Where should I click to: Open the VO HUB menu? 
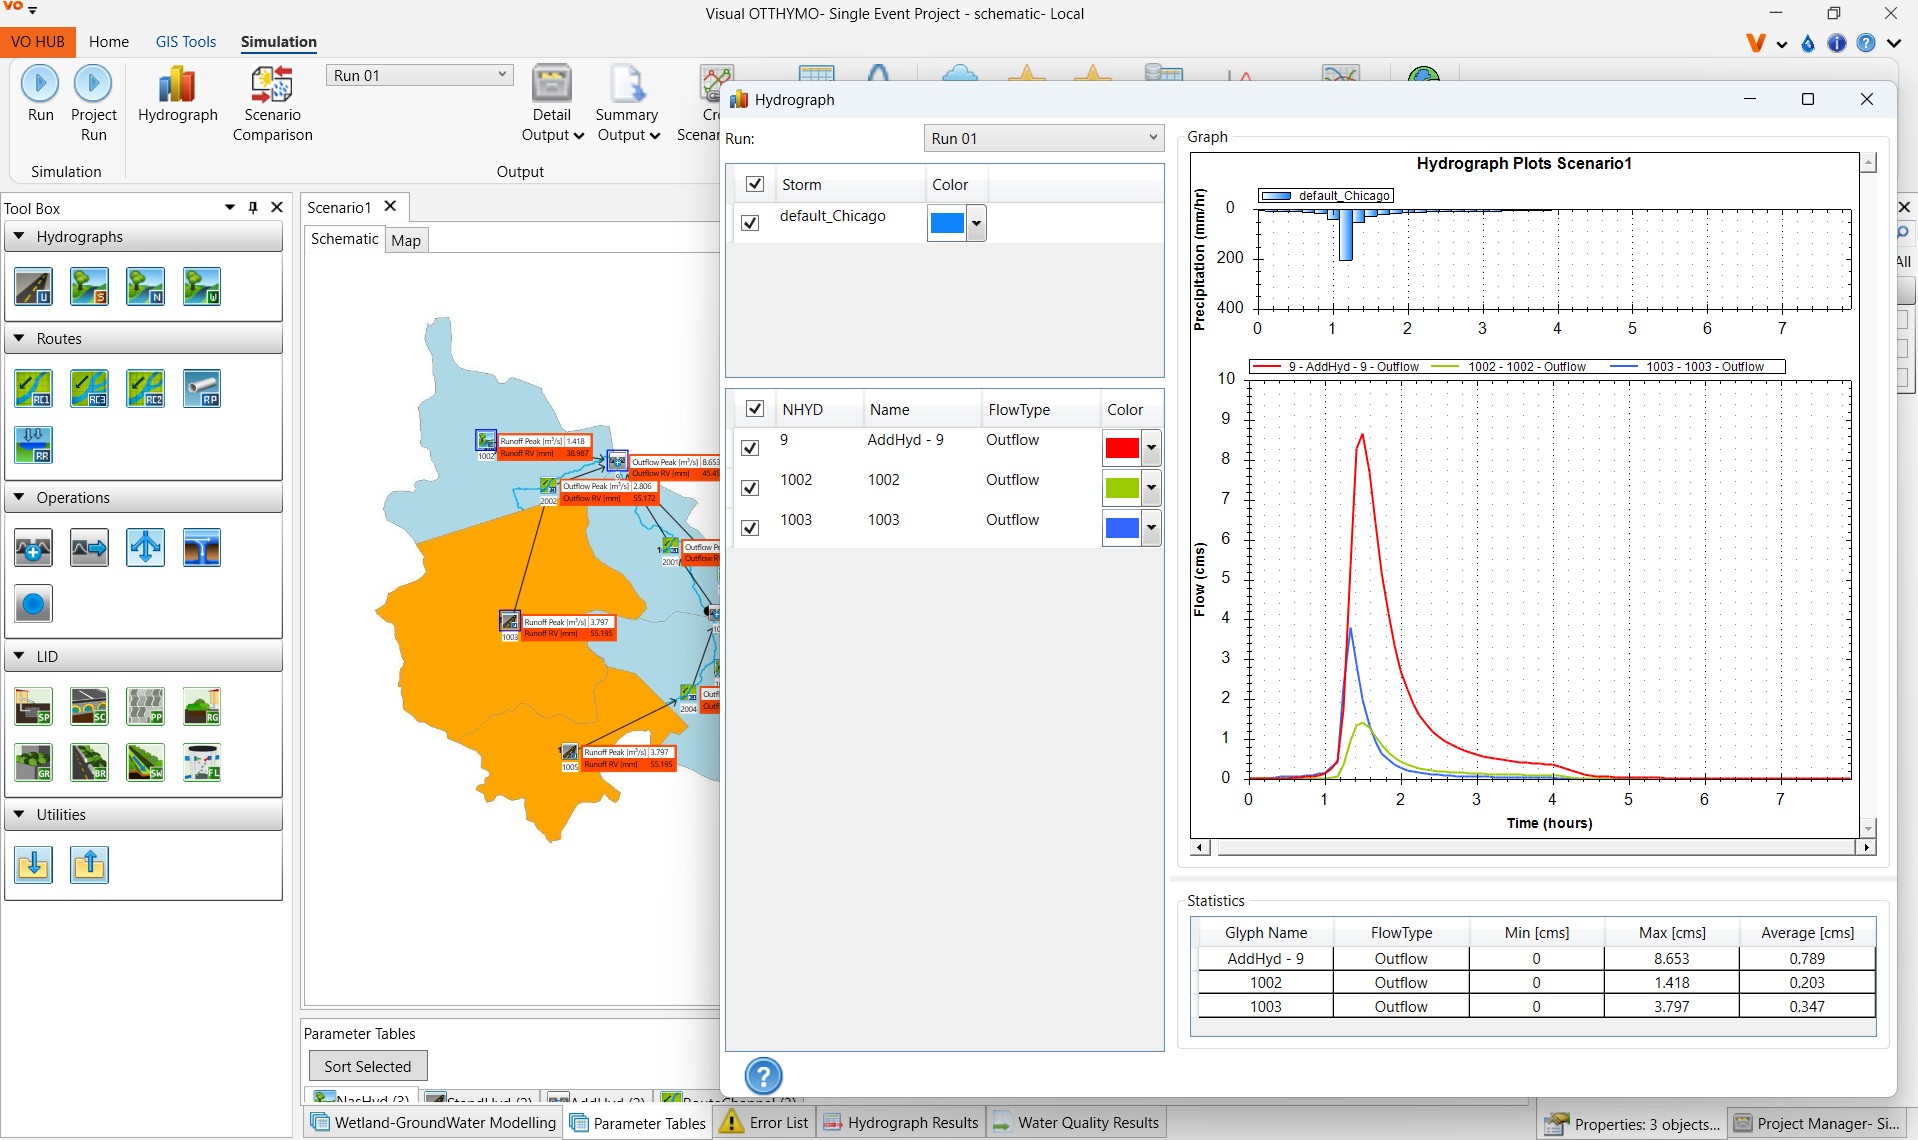pos(37,42)
